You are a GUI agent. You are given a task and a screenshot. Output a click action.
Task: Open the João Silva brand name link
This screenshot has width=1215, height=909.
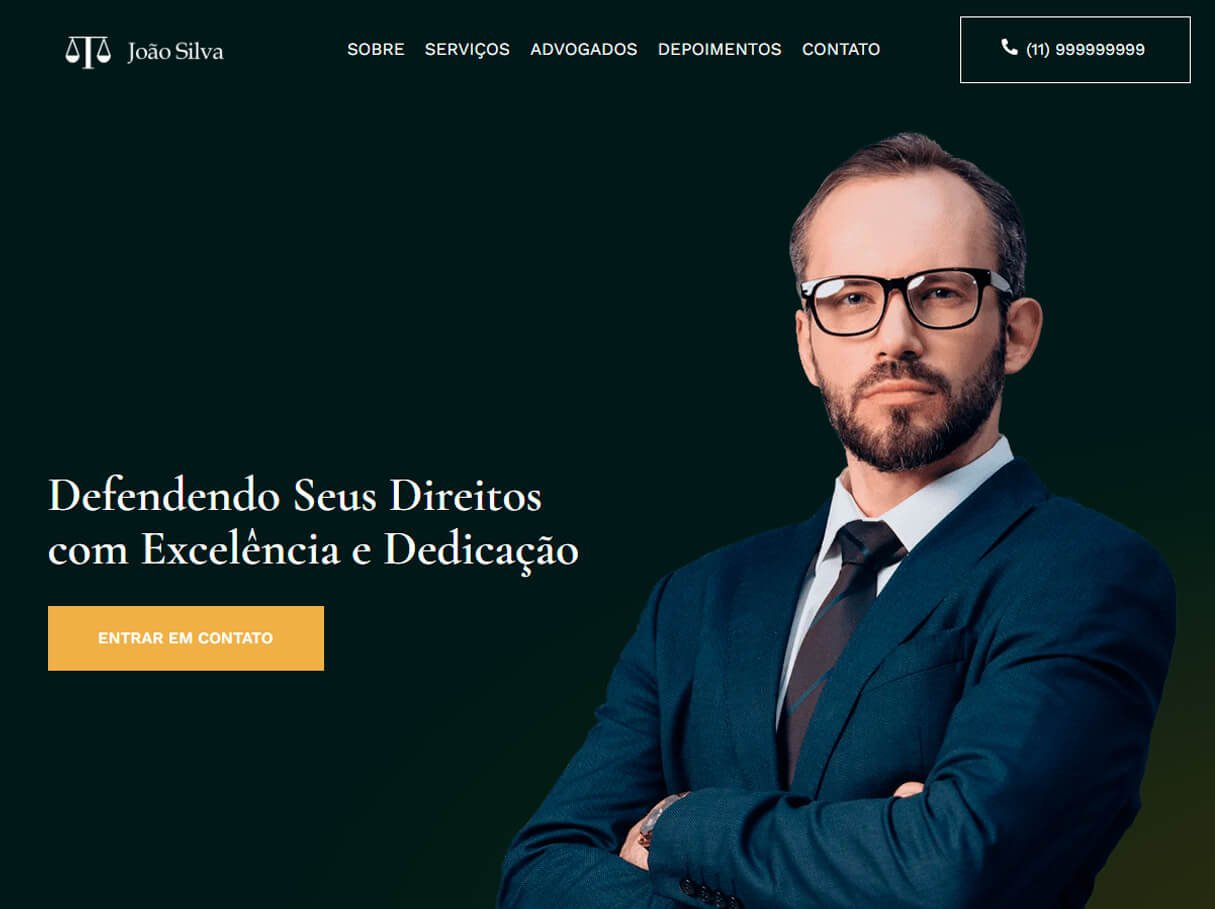click(175, 52)
